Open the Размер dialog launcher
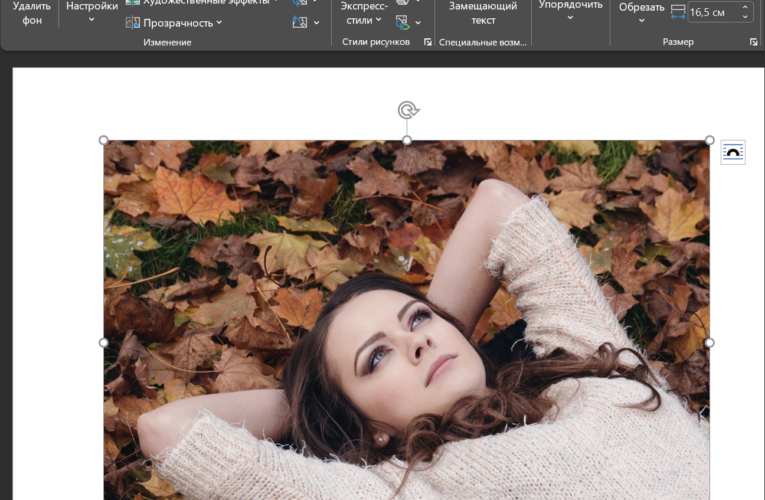765x500 pixels. 754,42
